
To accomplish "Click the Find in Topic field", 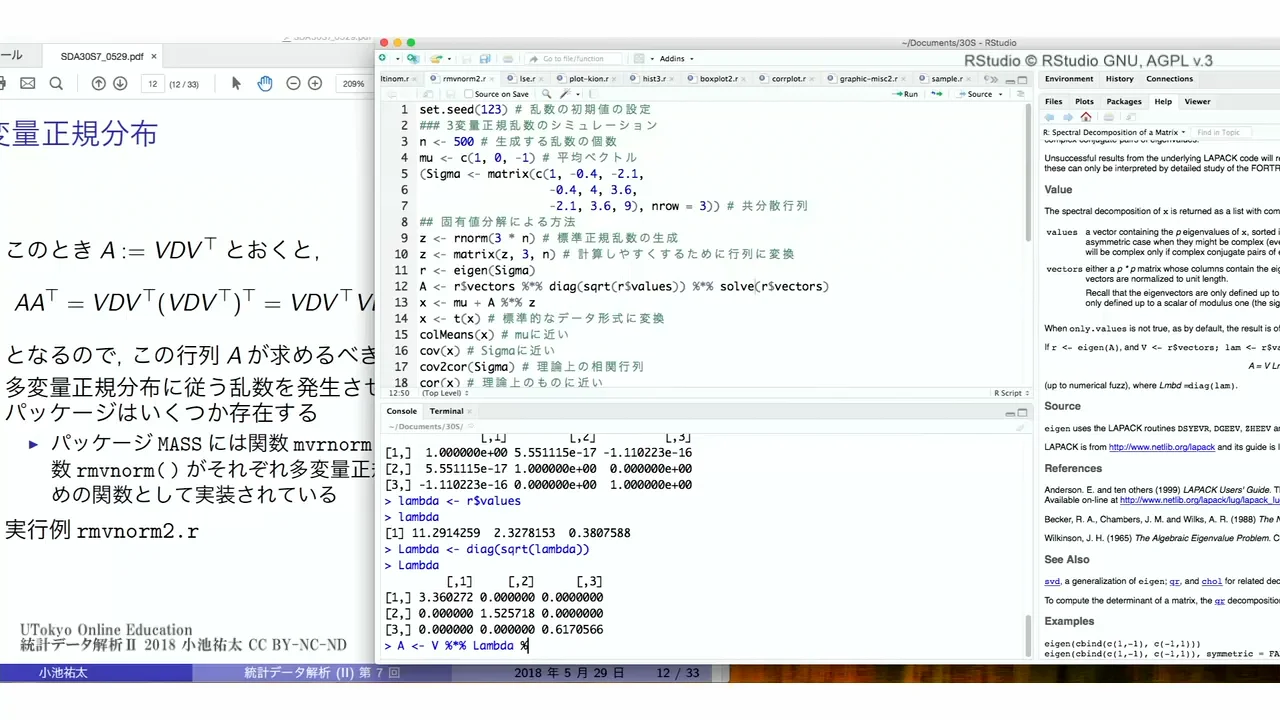I will (1221, 132).
